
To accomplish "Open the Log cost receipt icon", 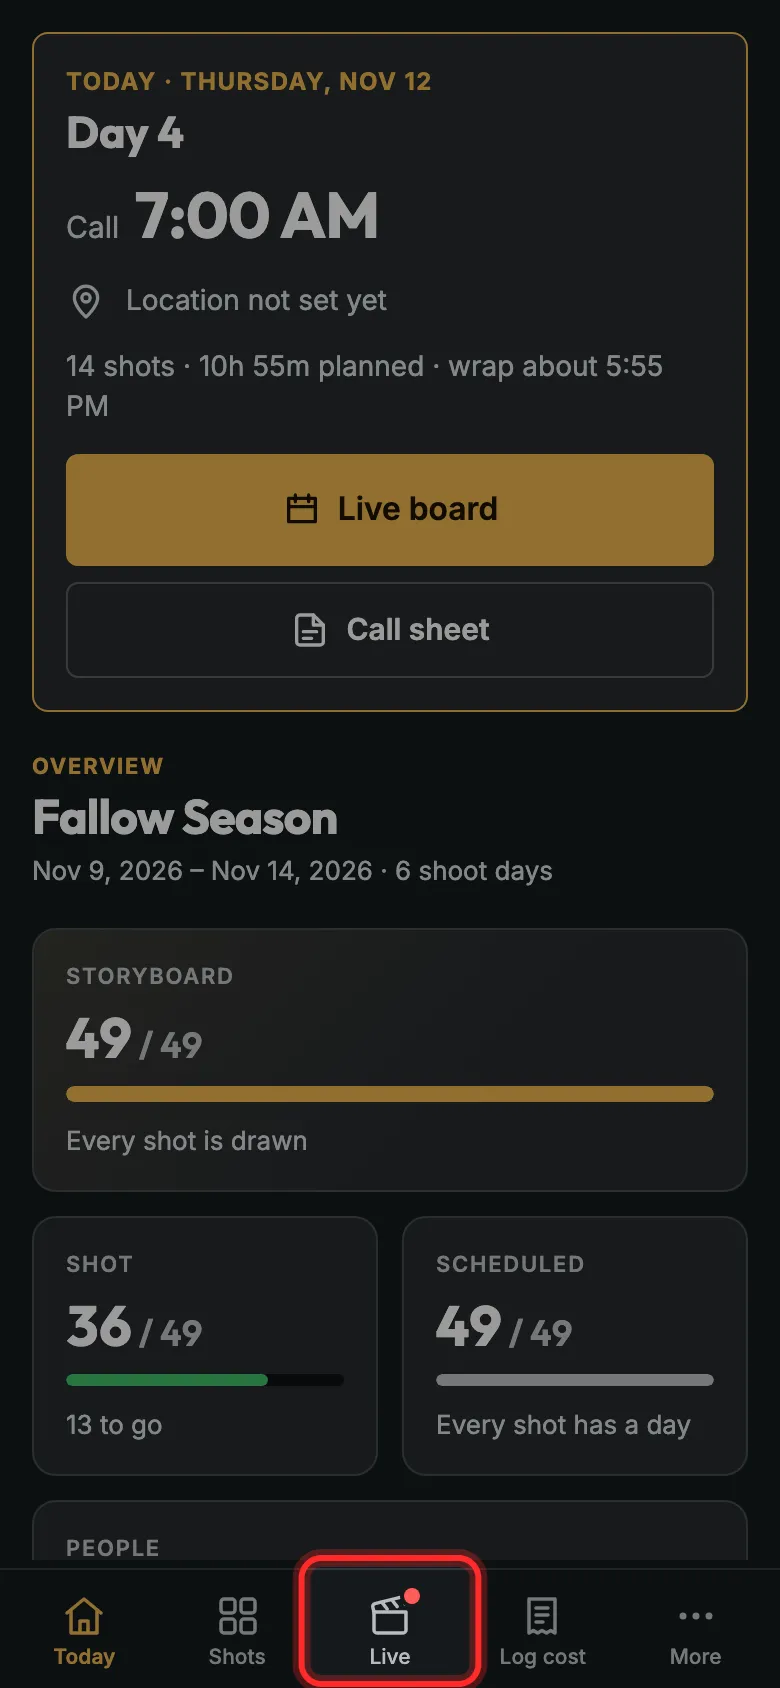I will (542, 1616).
